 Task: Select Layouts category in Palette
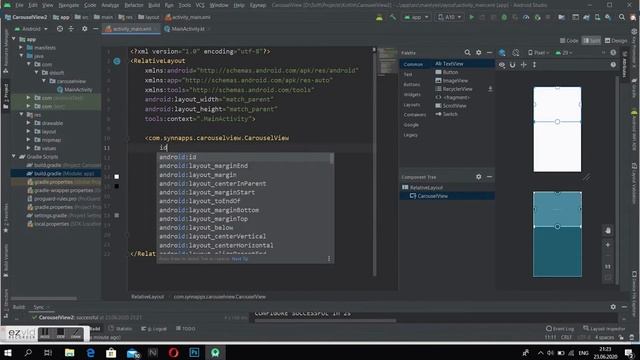click(411, 105)
